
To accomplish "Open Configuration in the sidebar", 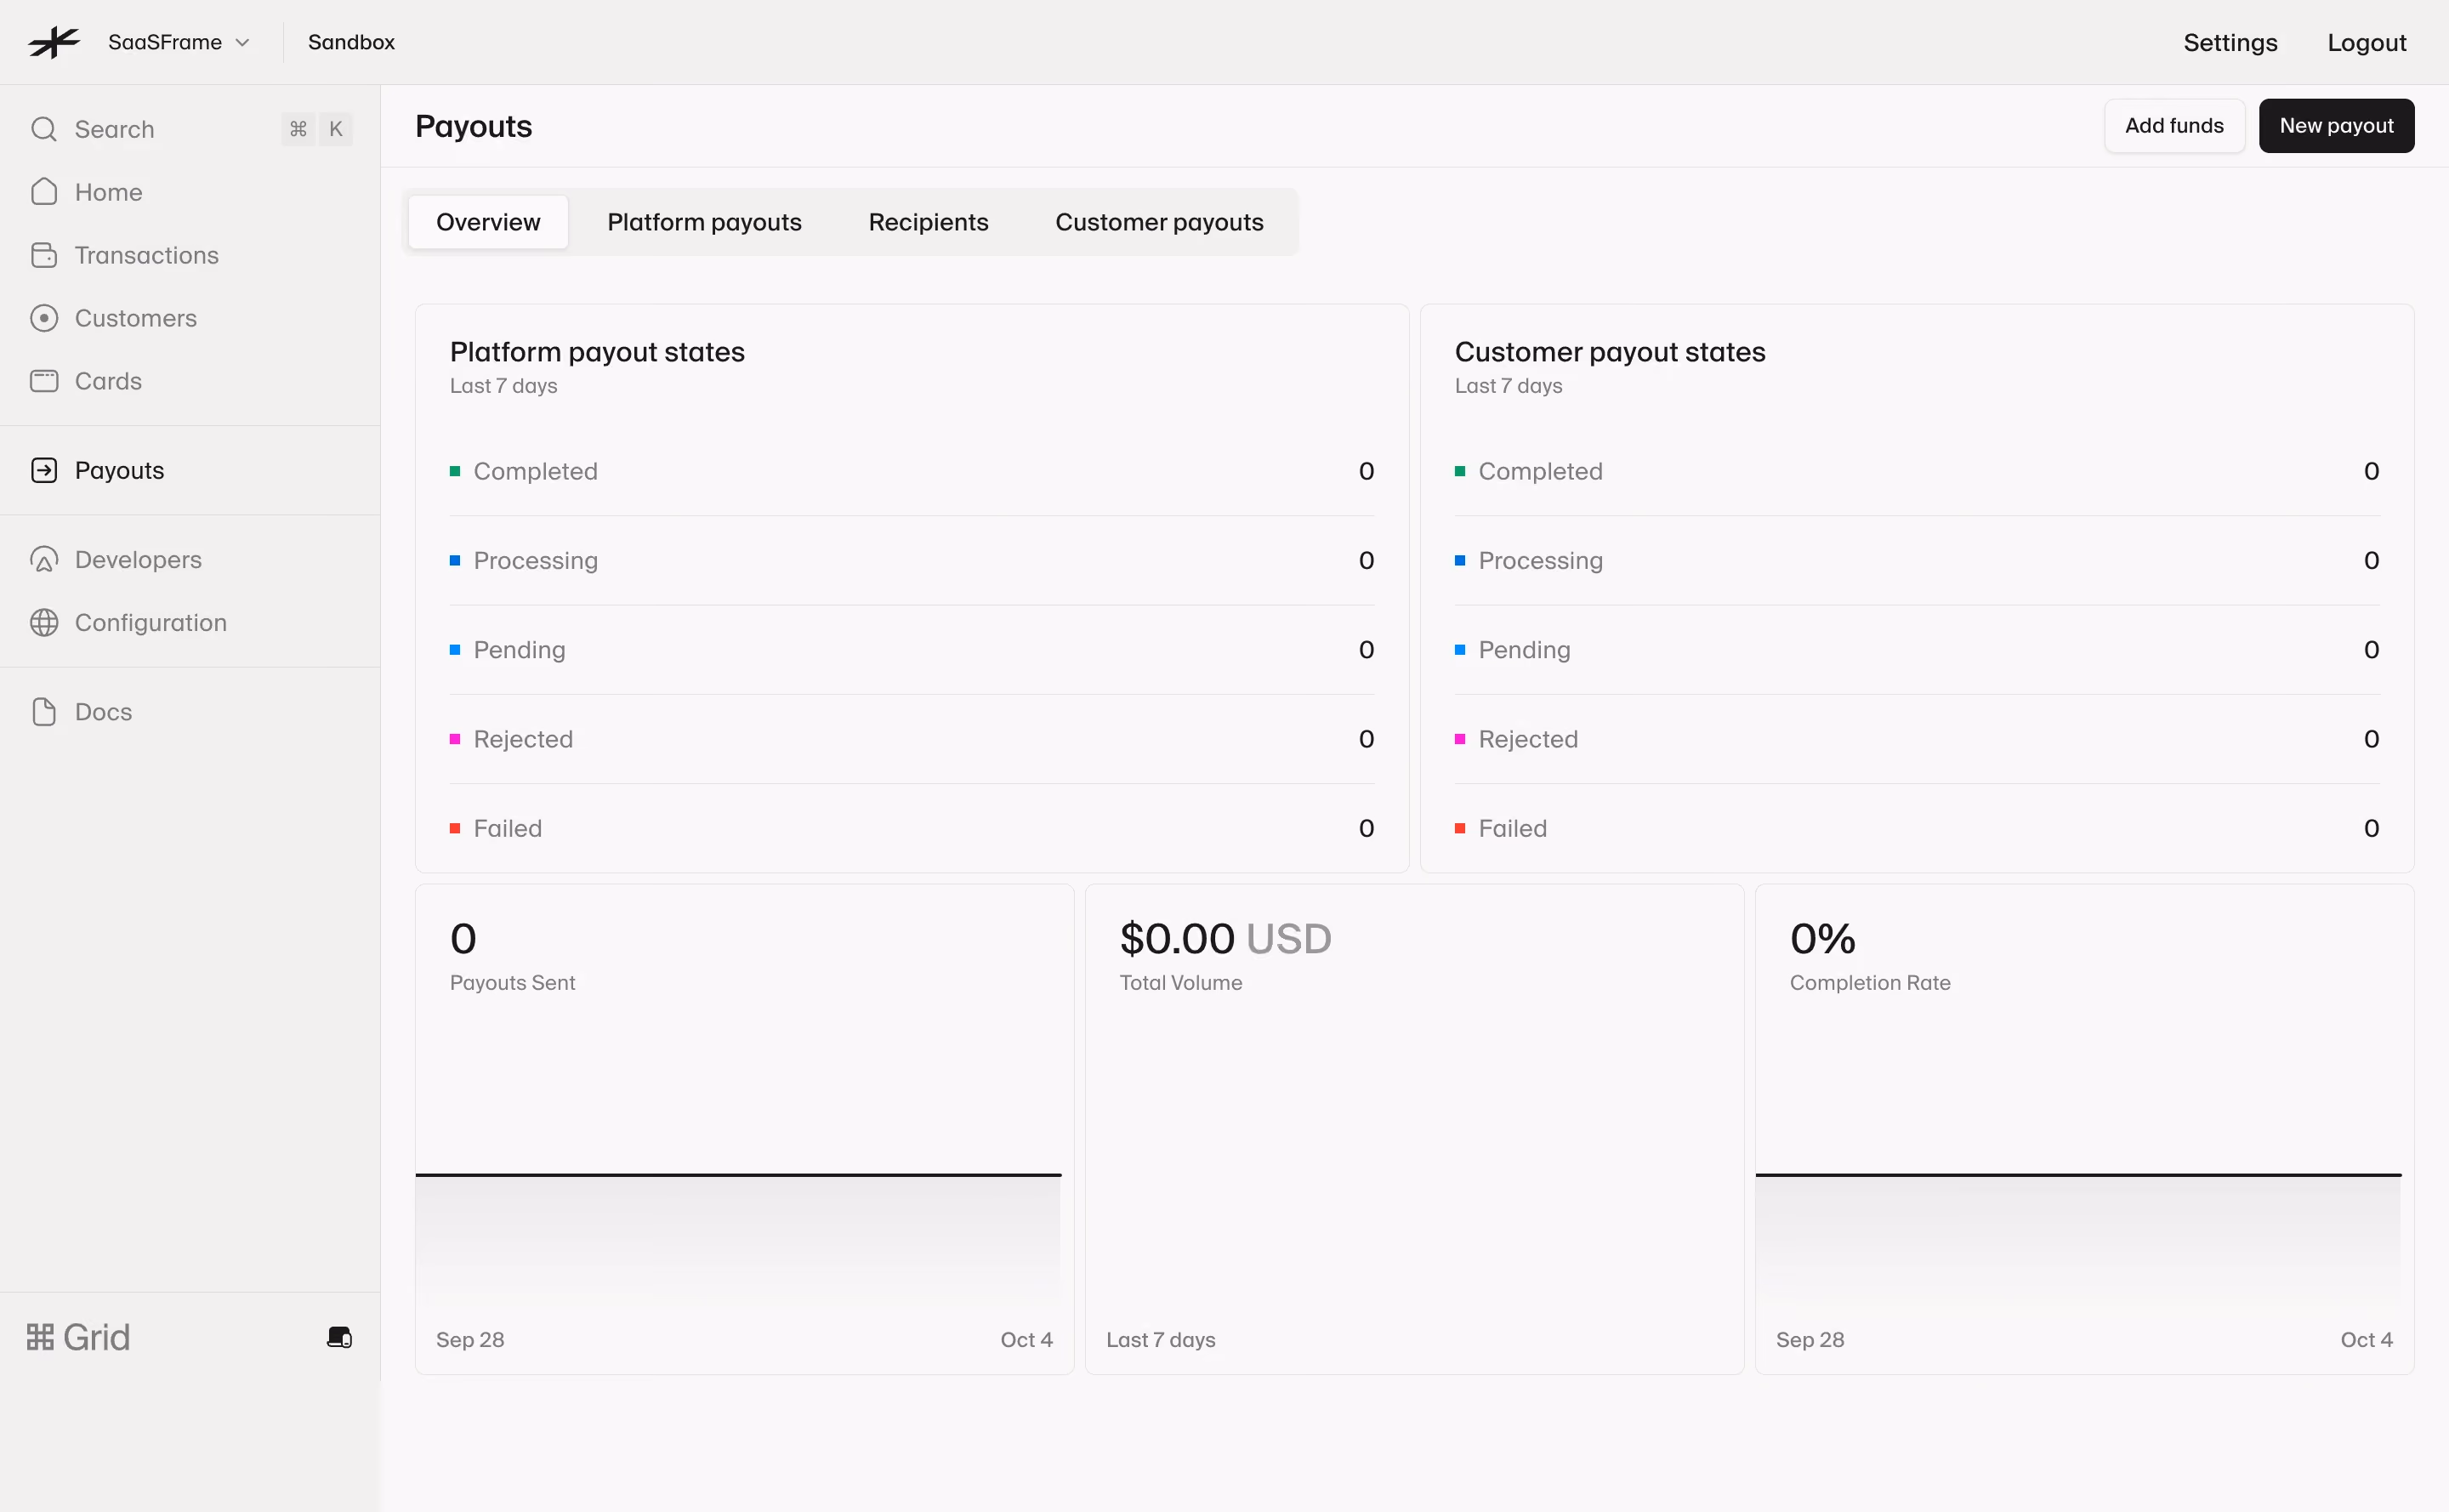I will tap(150, 622).
